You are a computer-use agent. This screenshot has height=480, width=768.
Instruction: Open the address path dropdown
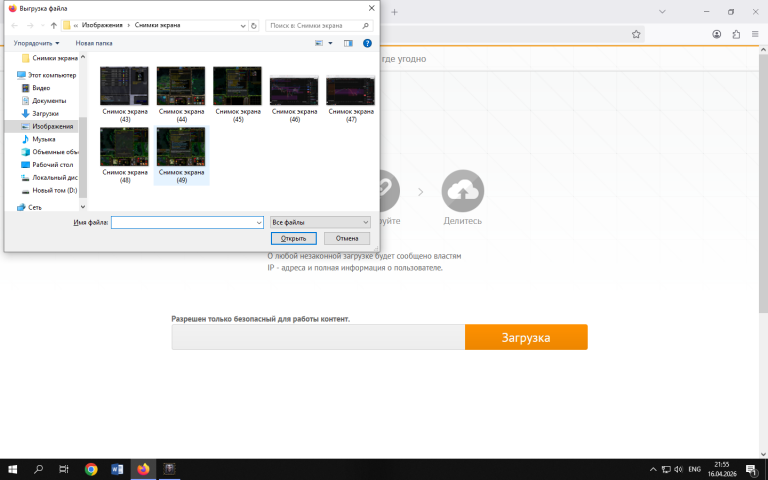[243, 25]
